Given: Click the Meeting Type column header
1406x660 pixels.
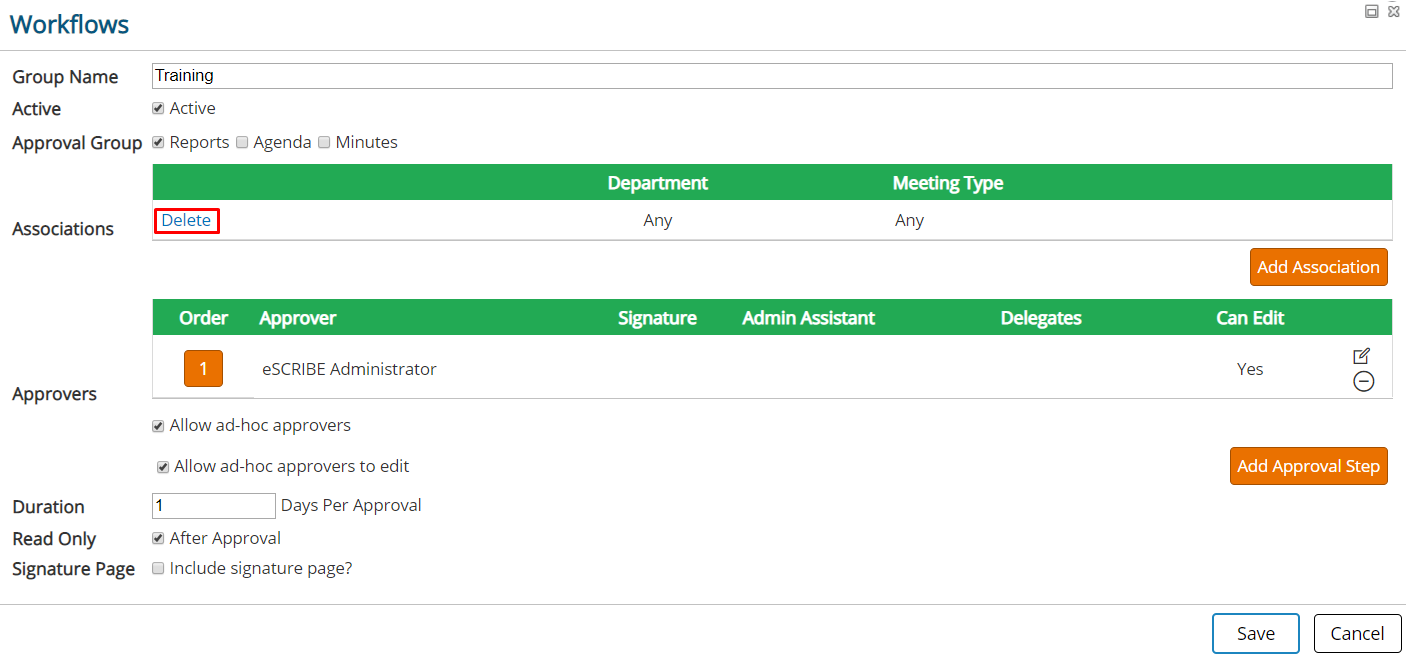Looking at the screenshot, I should (948, 183).
